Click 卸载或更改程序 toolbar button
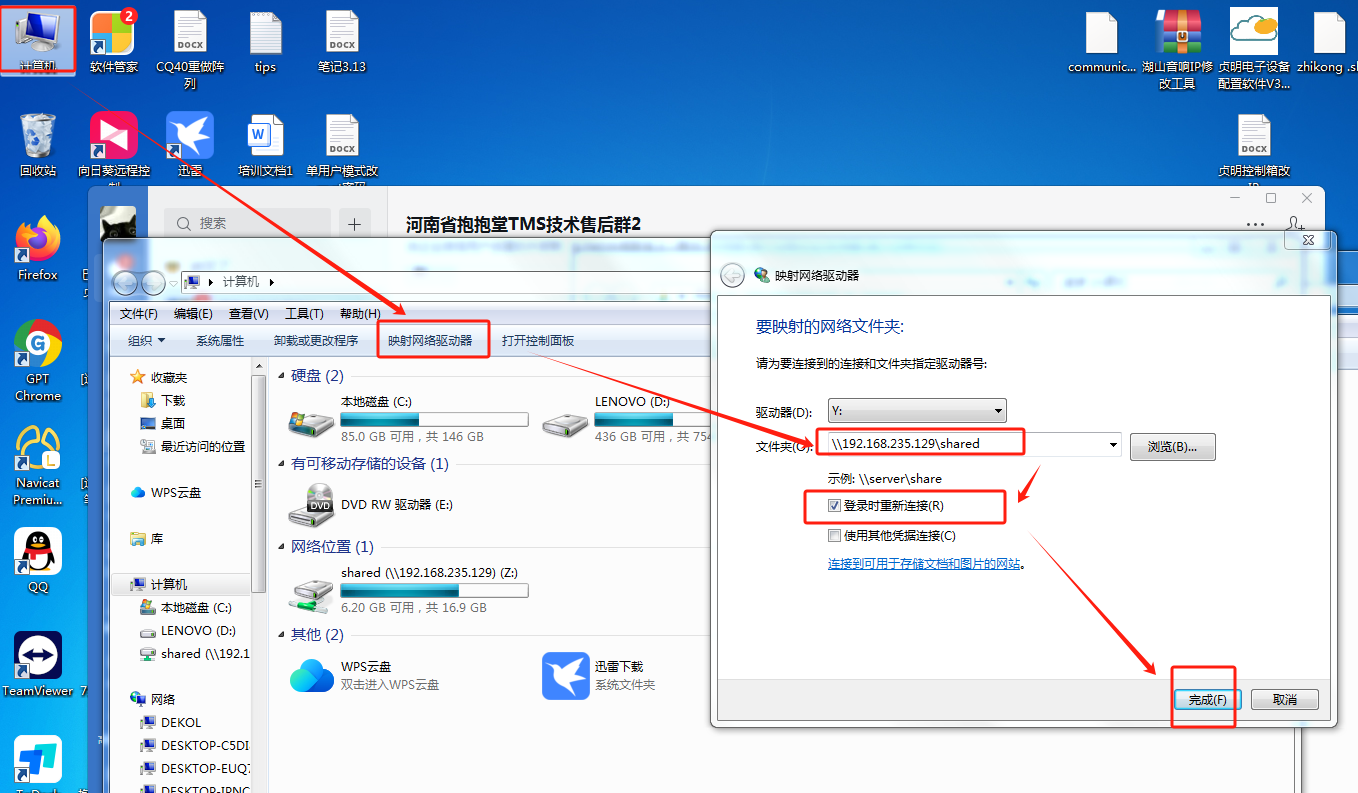 pos(316,341)
